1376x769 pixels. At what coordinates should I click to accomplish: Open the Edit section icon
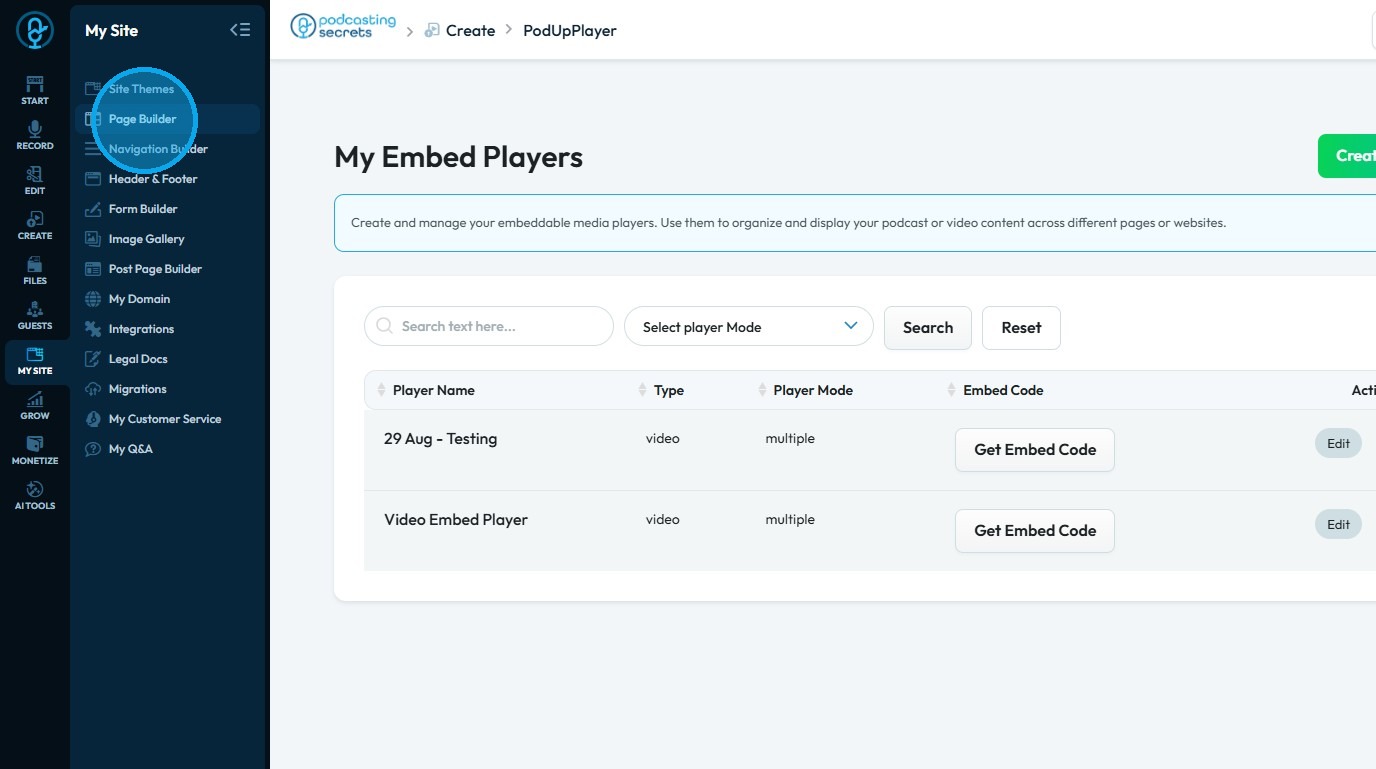tap(35, 179)
